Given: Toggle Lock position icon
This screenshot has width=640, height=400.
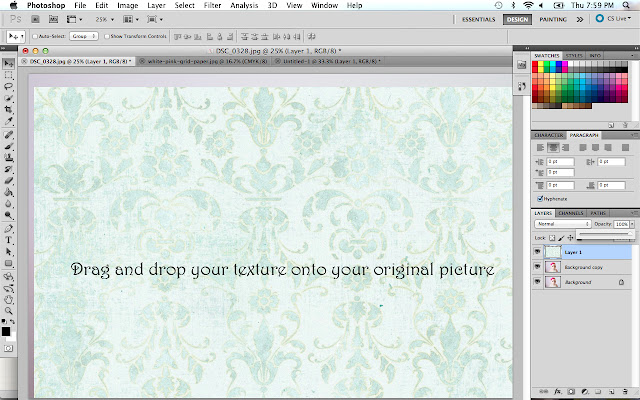Looking at the screenshot, I should click(x=571, y=238).
